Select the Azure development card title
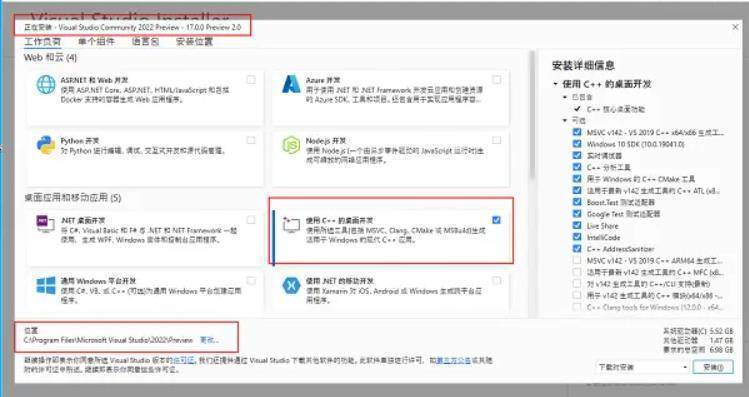The image size is (749, 397). 323,80
